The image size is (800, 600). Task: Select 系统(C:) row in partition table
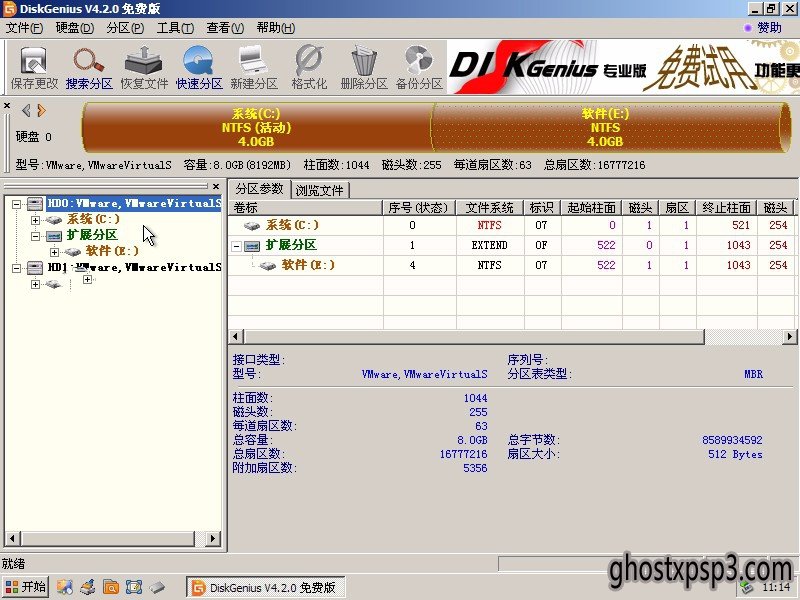tap(511, 226)
